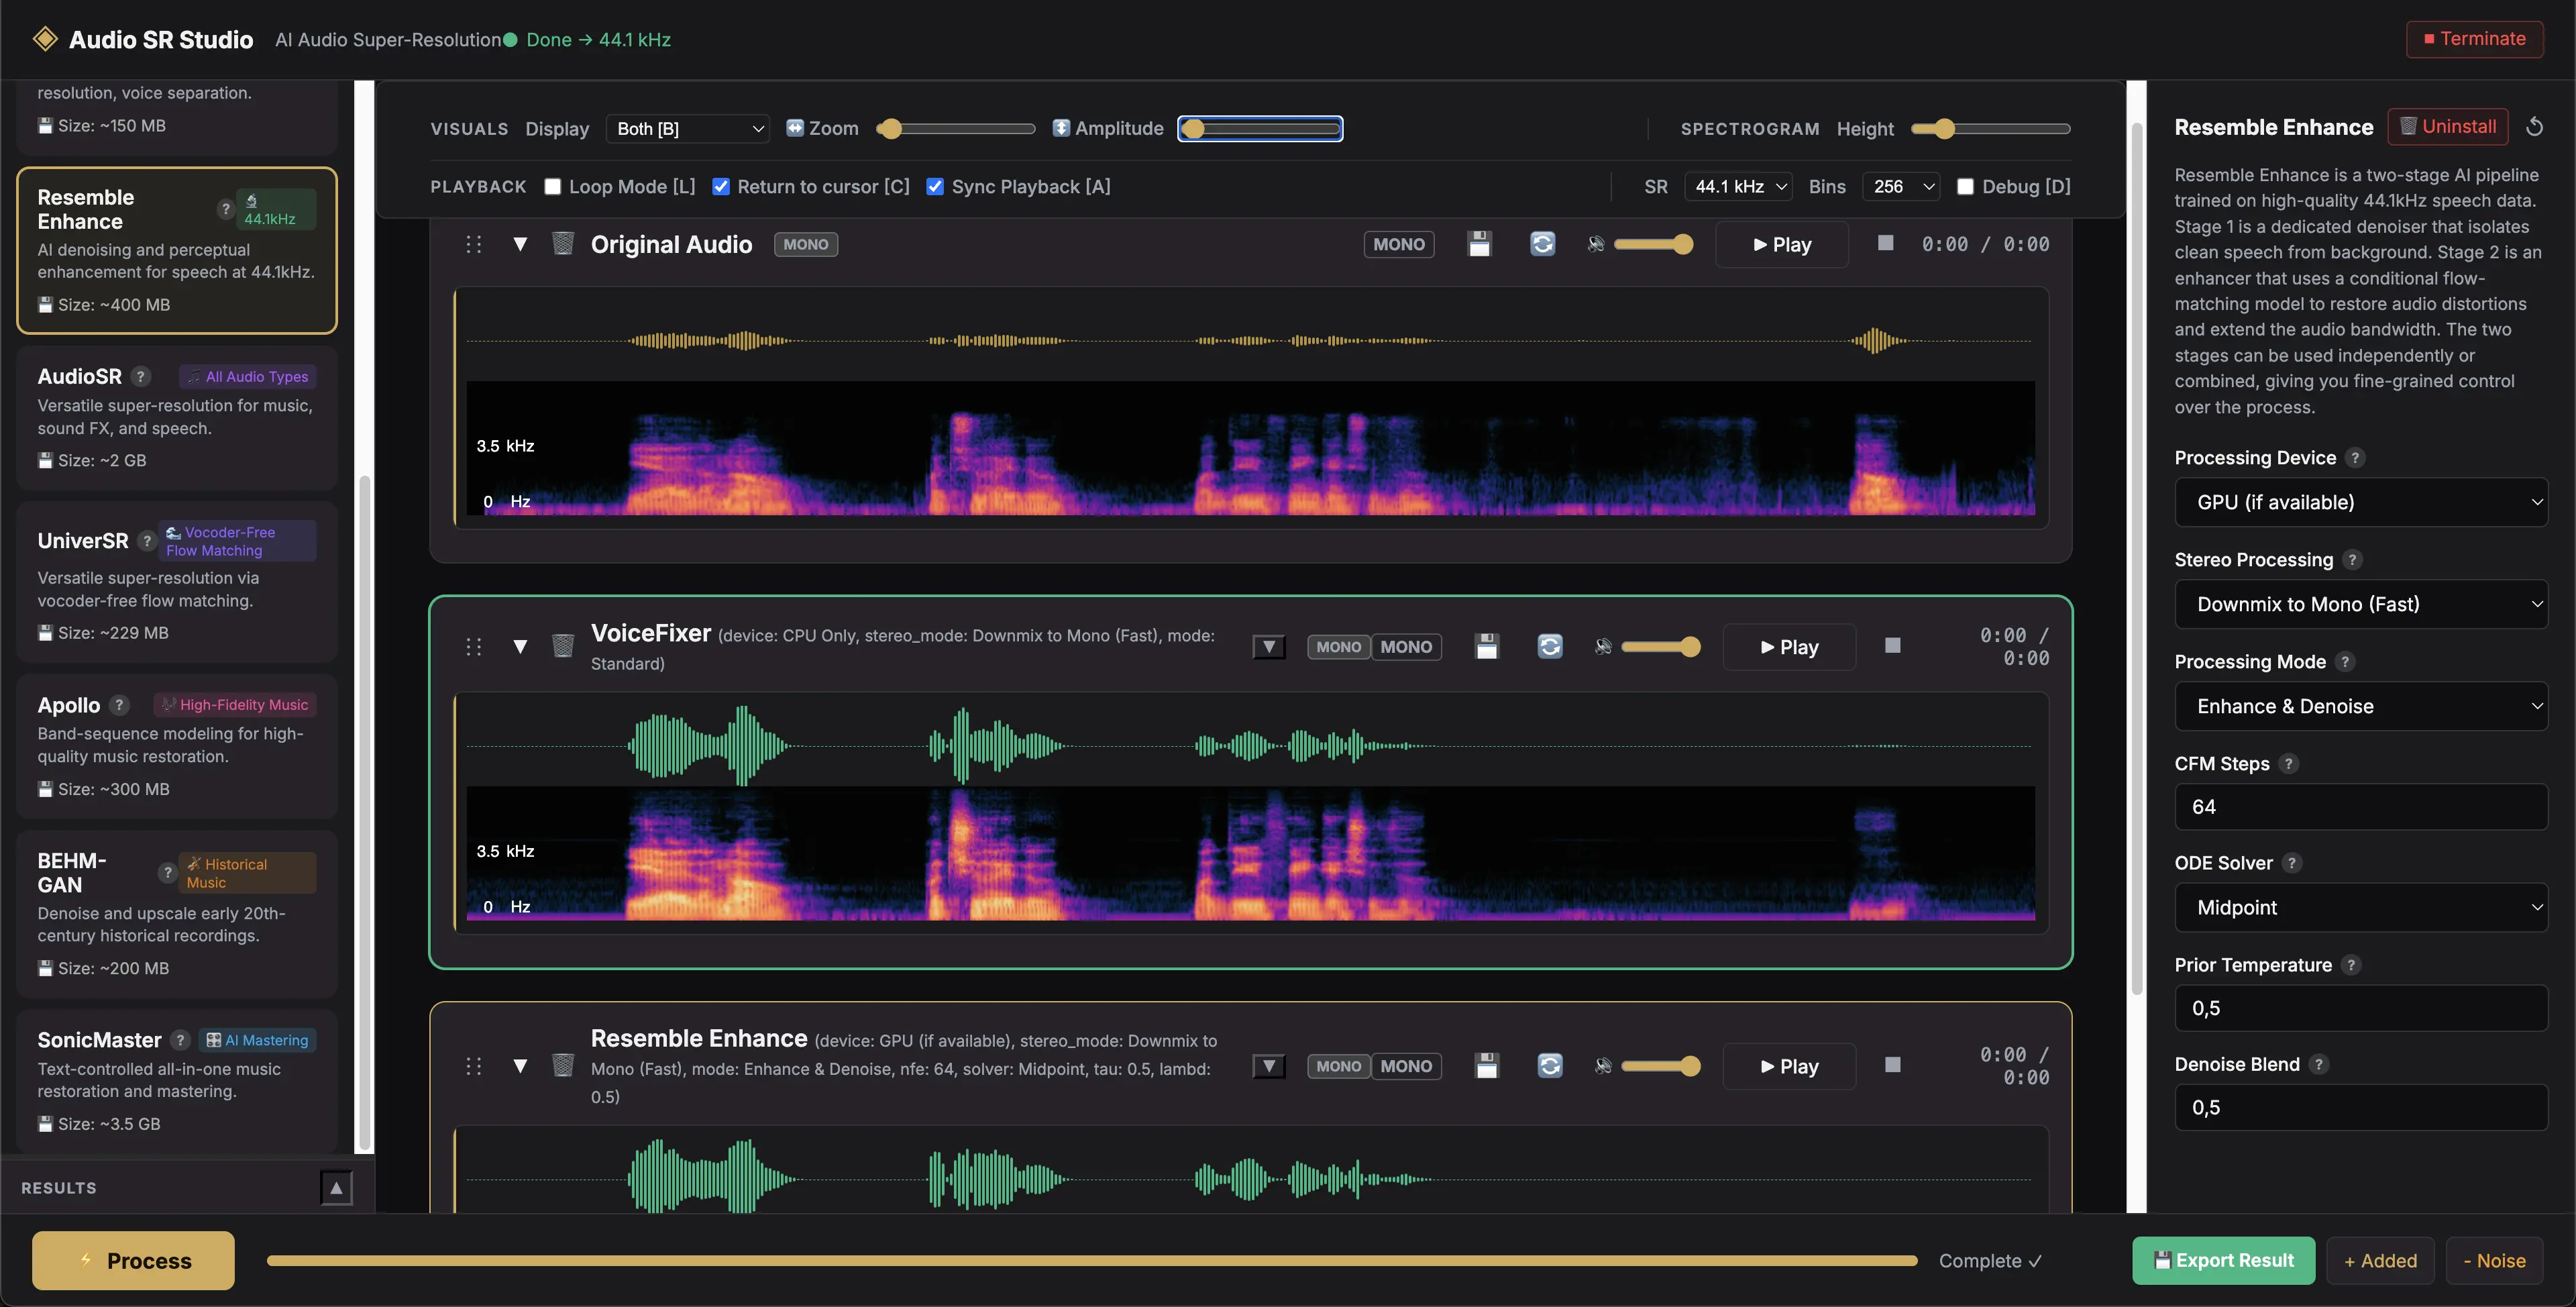The height and width of the screenshot is (1307, 2576).
Task: Show help for Processing Device setting
Action: click(2355, 458)
